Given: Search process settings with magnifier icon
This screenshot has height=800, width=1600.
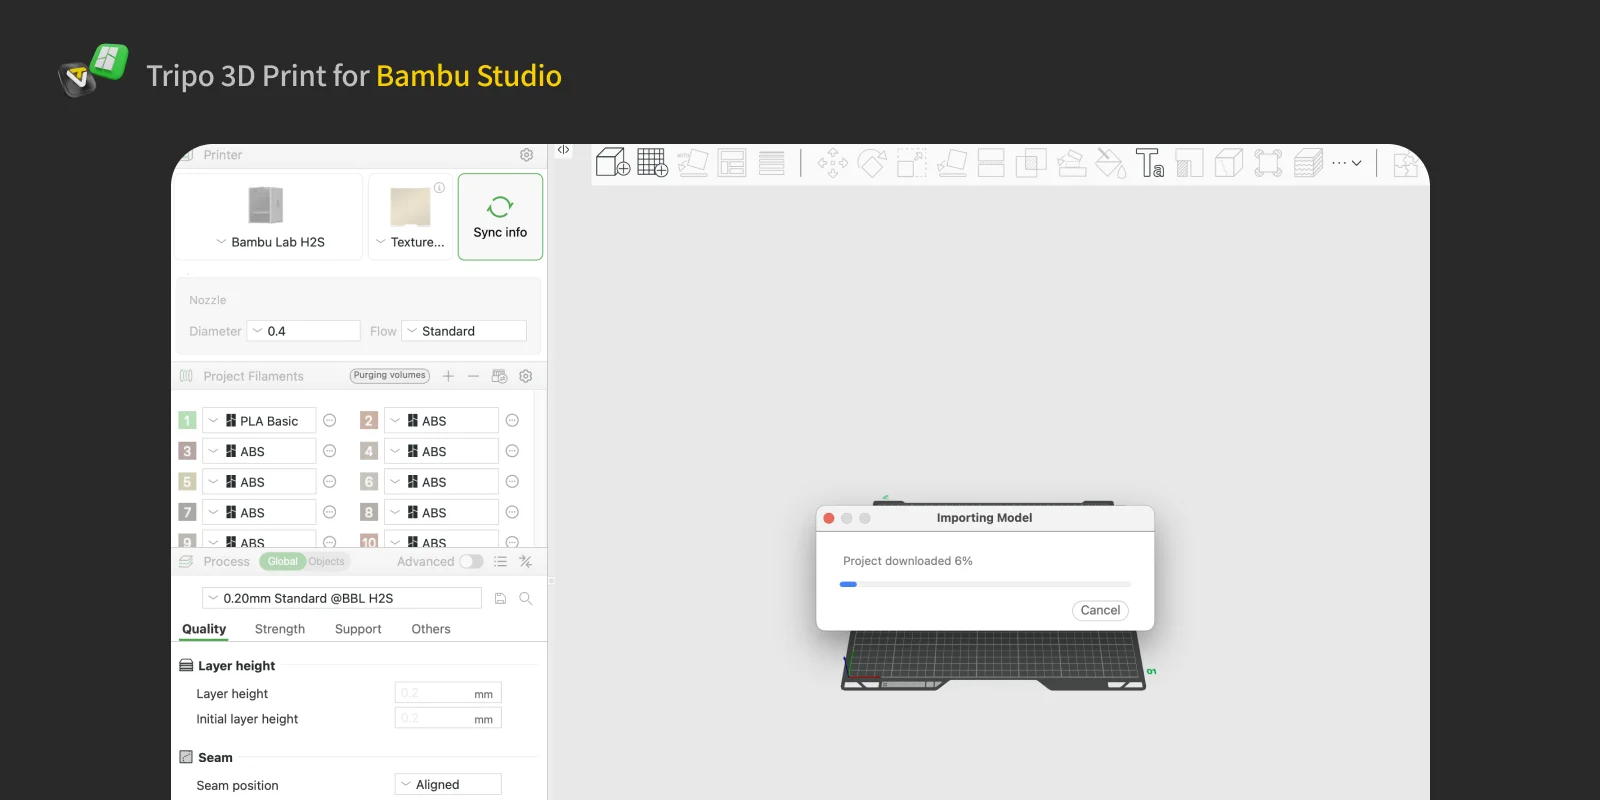Looking at the screenshot, I should coord(526,598).
